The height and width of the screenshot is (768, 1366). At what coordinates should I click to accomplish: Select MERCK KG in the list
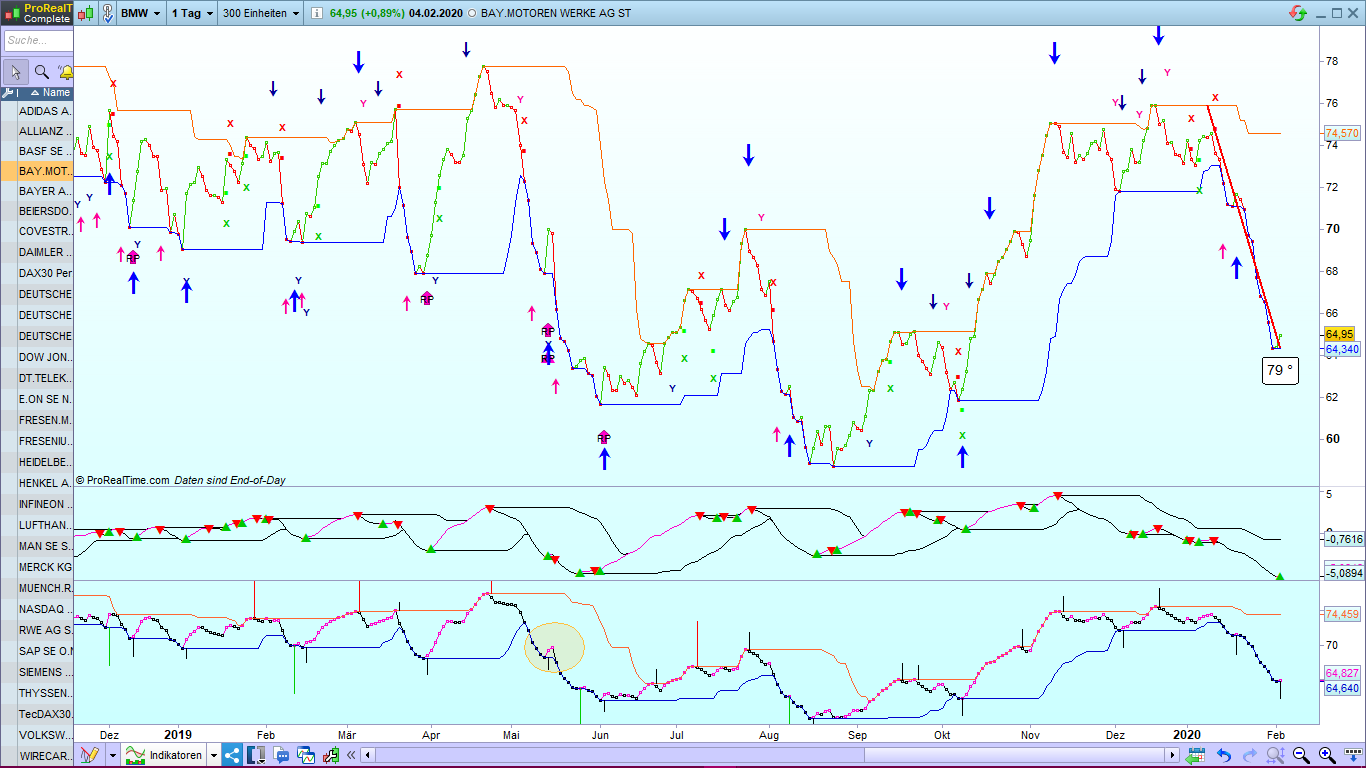(45, 567)
